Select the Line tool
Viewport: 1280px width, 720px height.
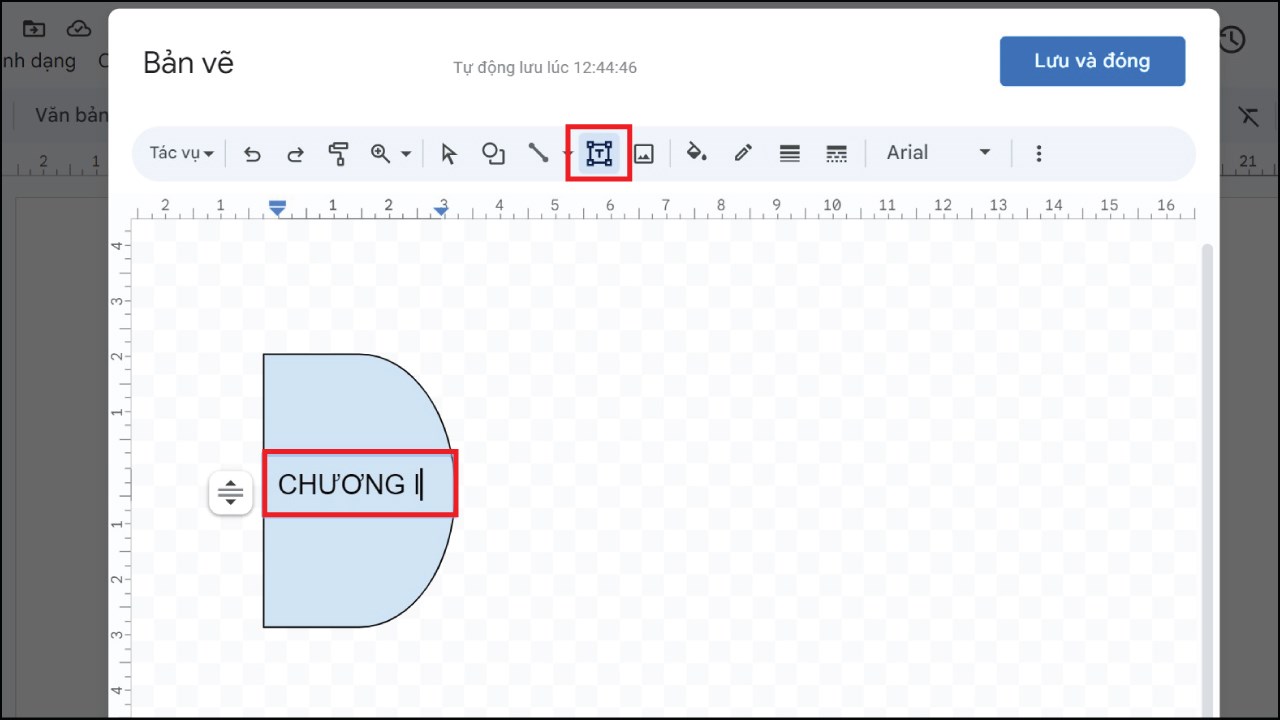[538, 154]
